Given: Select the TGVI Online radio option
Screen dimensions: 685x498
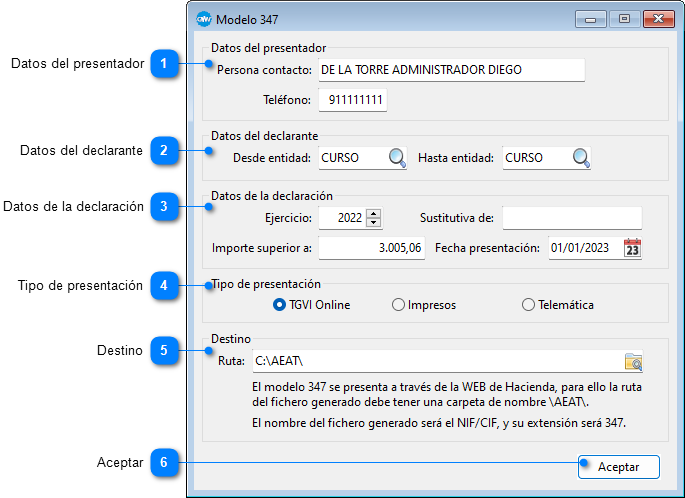Looking at the screenshot, I should pyautogui.click(x=279, y=304).
